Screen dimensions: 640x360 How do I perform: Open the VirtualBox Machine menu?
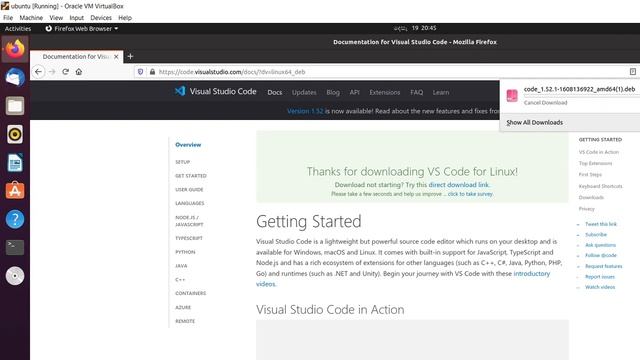31,18
